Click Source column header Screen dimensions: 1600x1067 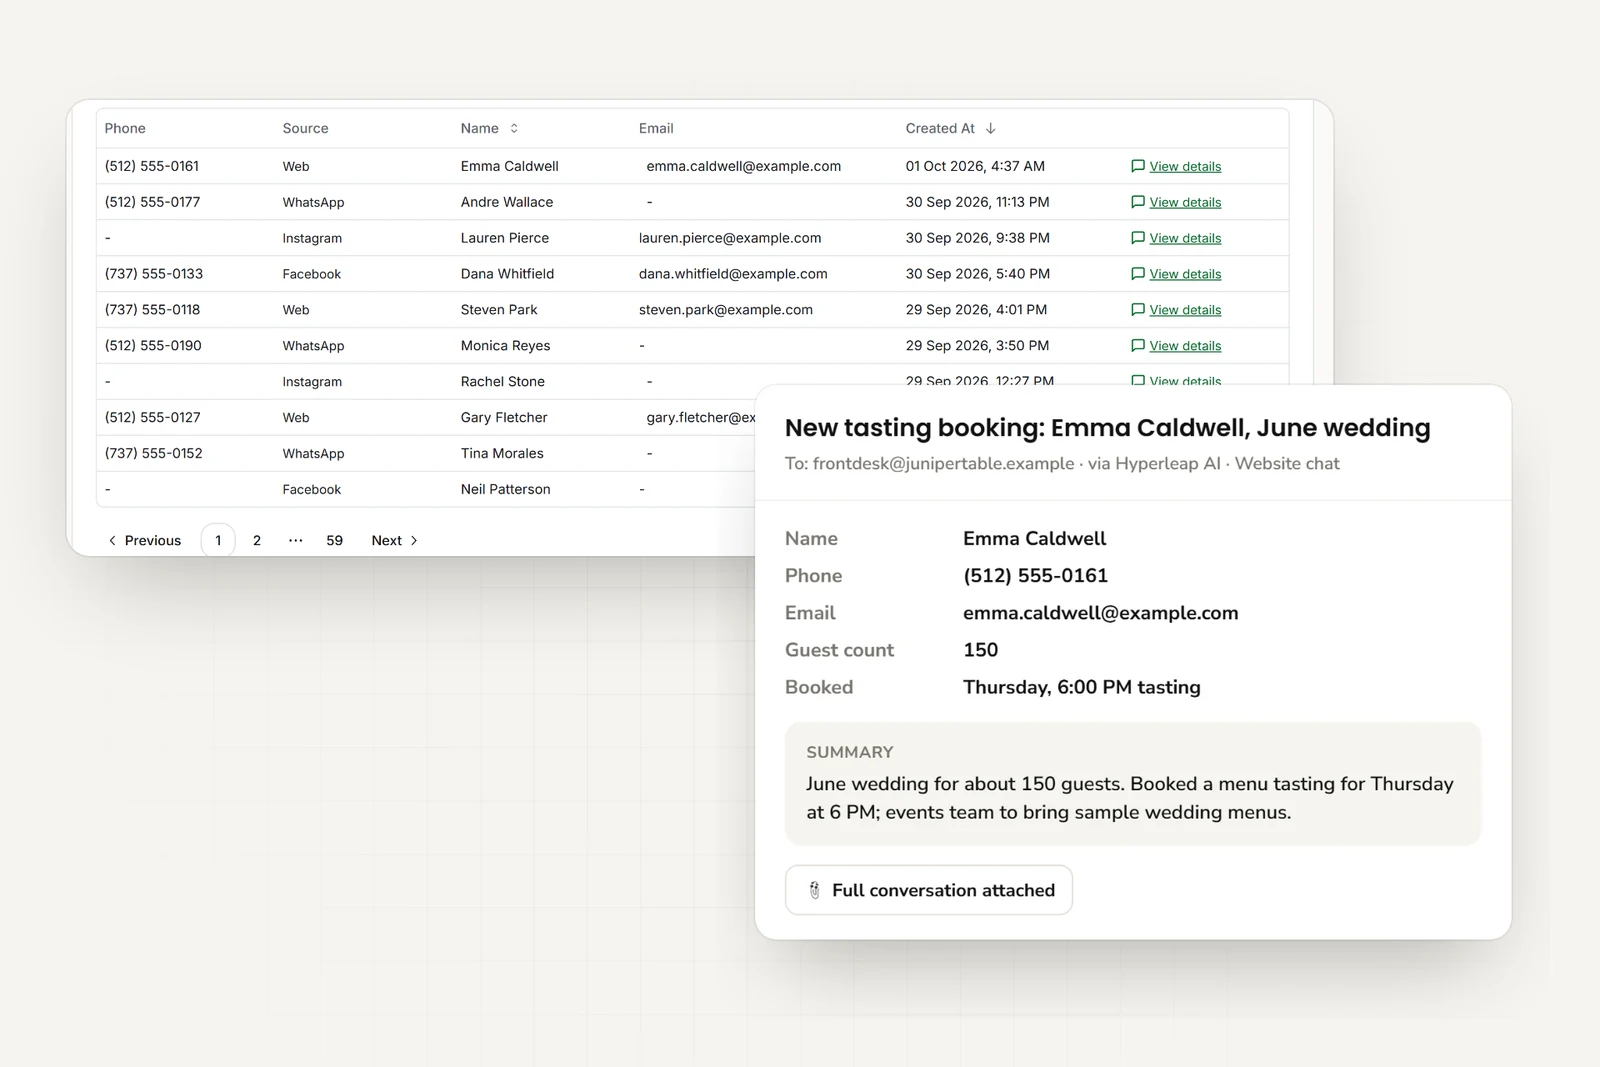(305, 128)
